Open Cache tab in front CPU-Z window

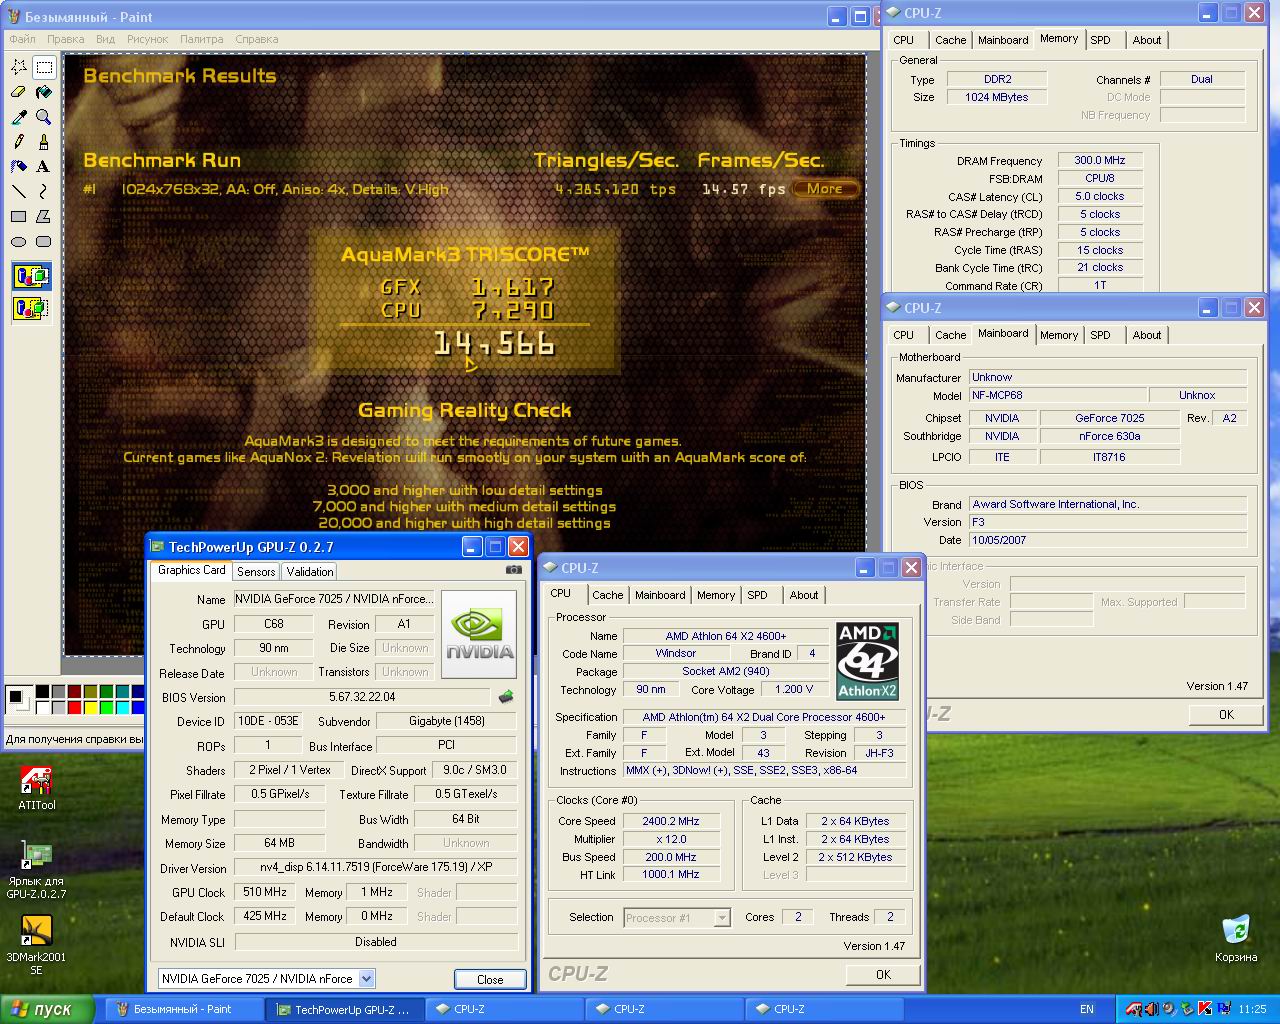(x=607, y=595)
